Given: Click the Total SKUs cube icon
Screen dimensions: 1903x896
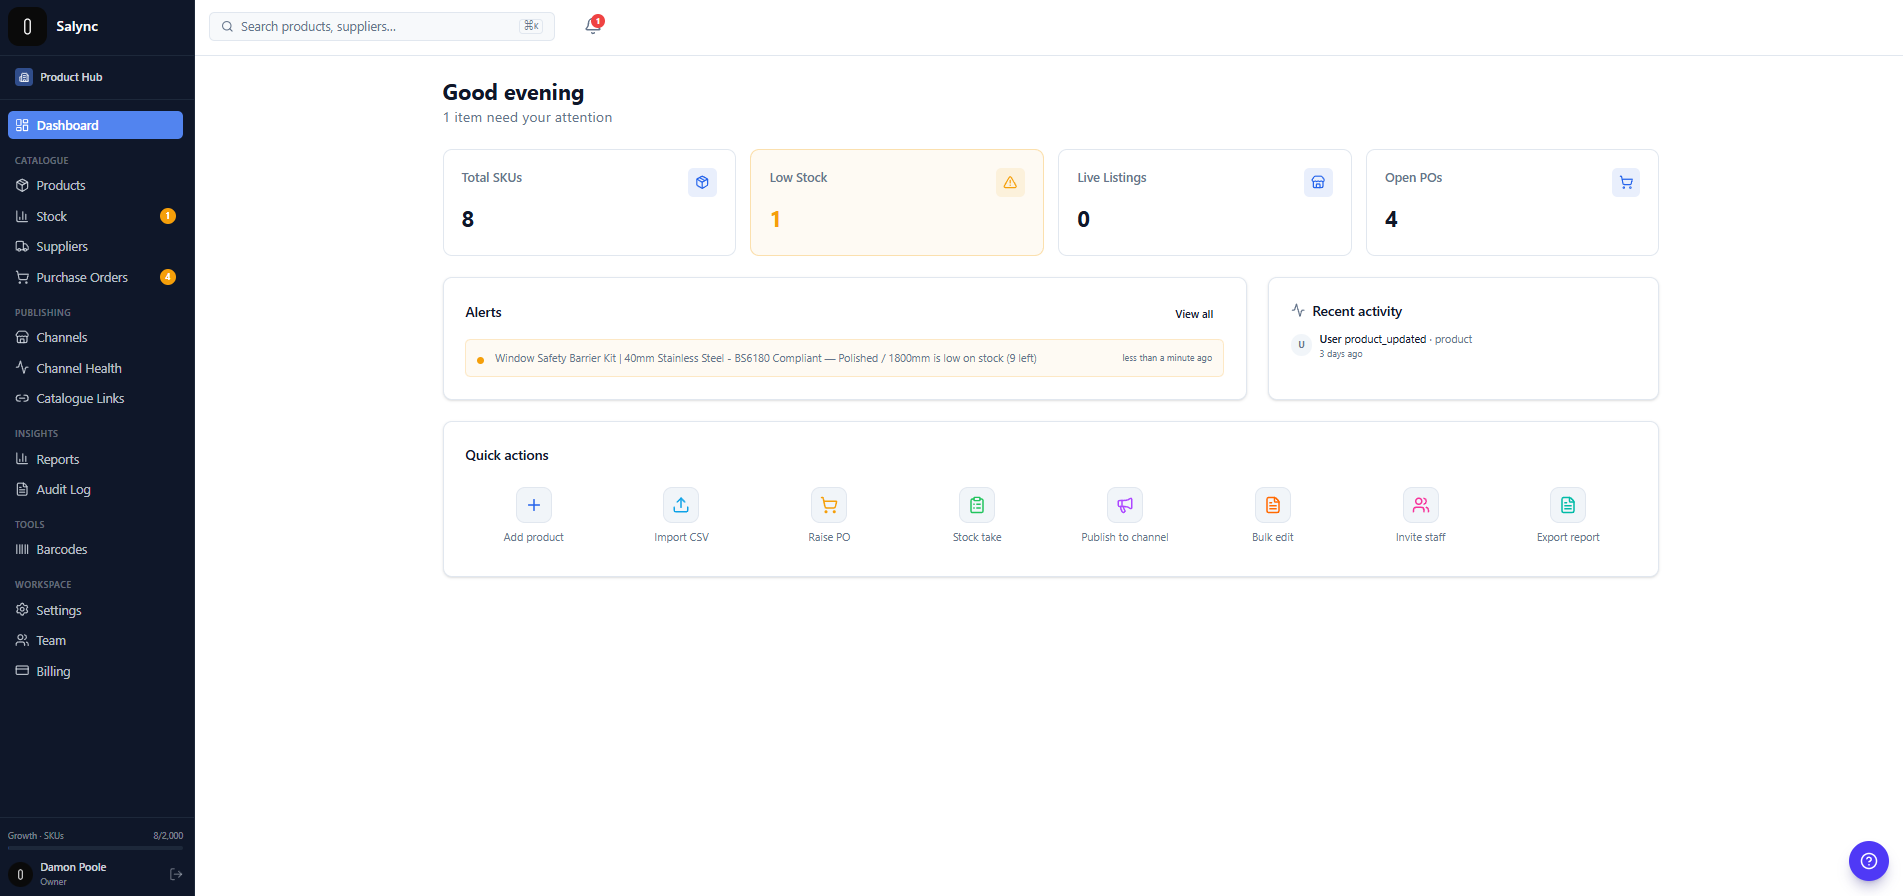Looking at the screenshot, I should pyautogui.click(x=702, y=182).
